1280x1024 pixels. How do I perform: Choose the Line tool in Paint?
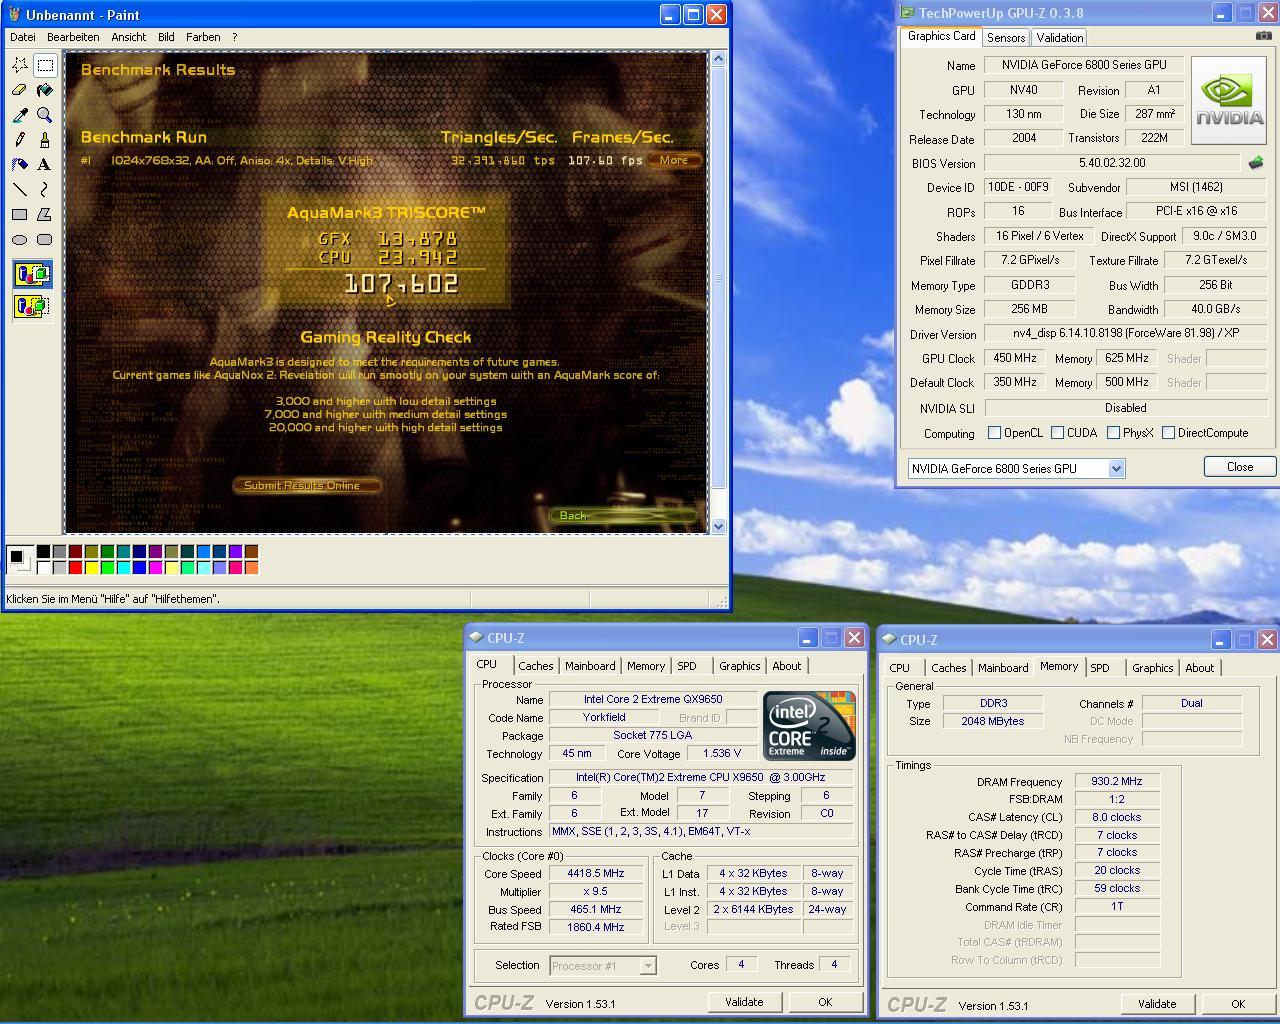pos(20,190)
